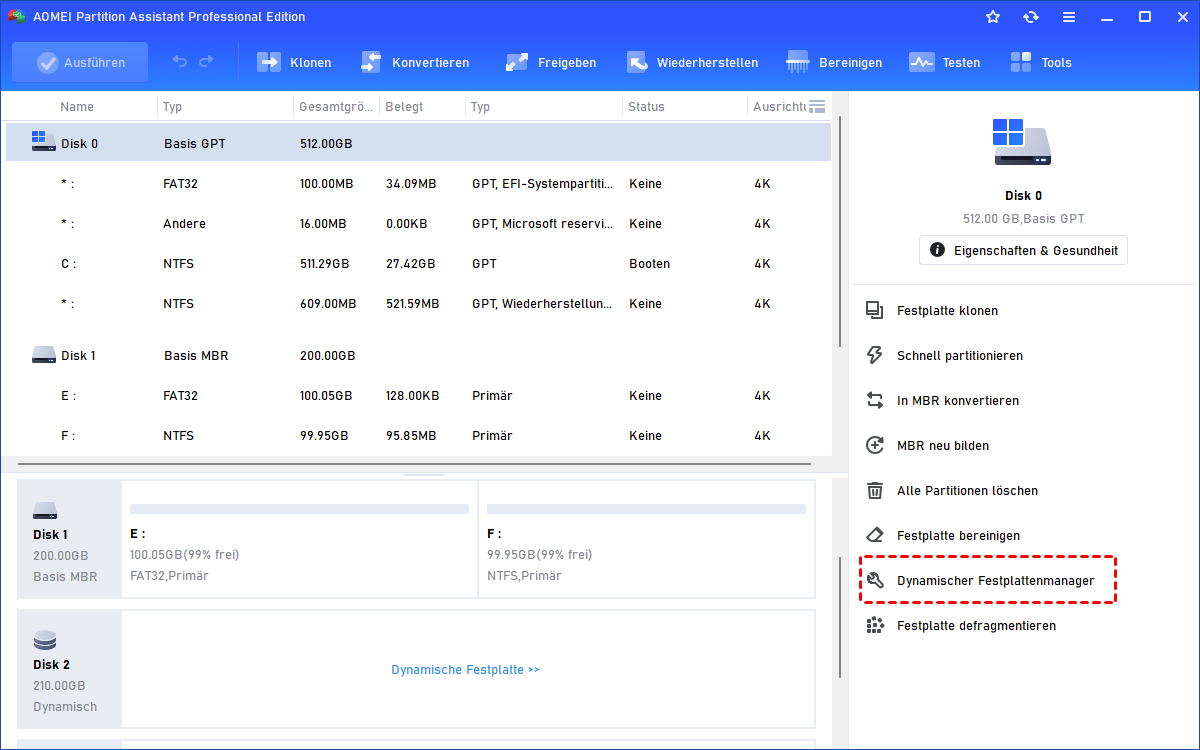The width and height of the screenshot is (1200, 750).
Task: Click the Testen toolbar icon
Action: (x=922, y=62)
